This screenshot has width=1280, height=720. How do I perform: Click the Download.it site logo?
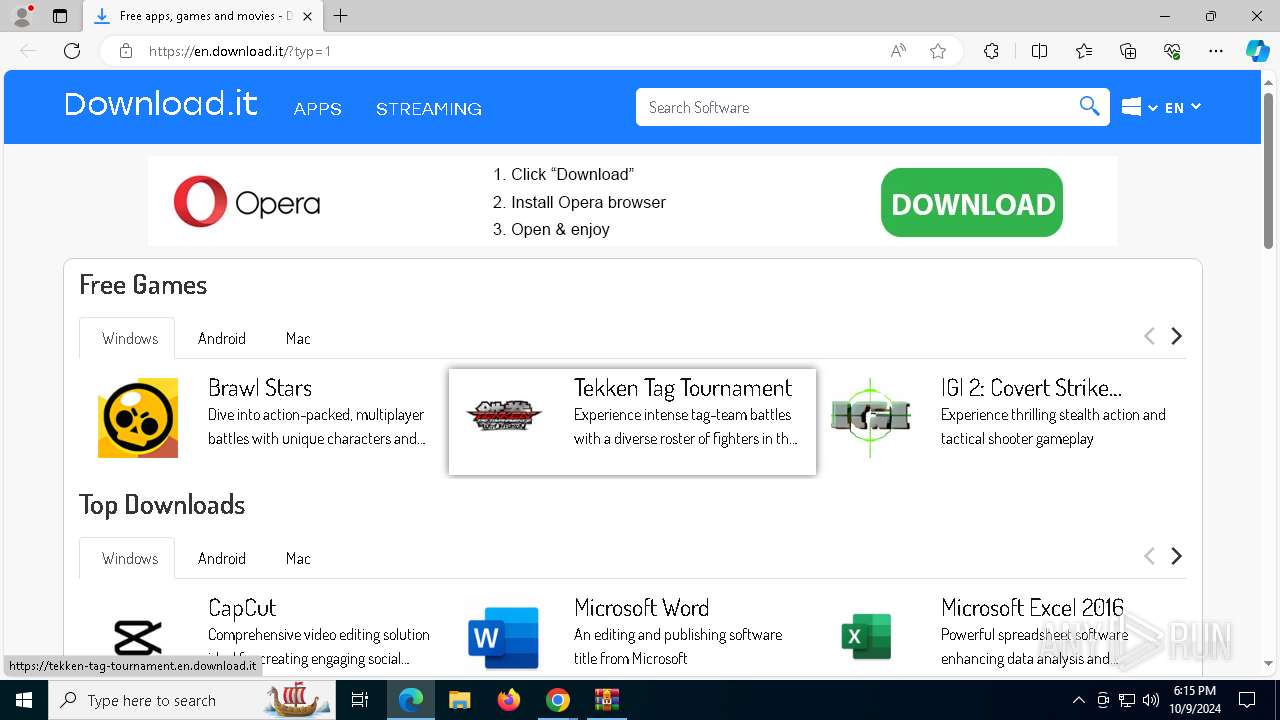click(161, 104)
